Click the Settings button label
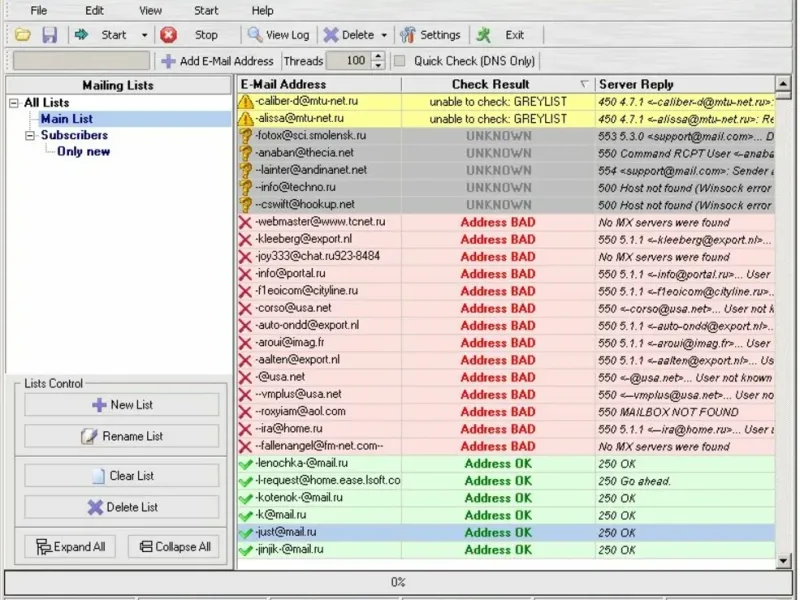Image resolution: width=800 pixels, height=600 pixels. (x=440, y=35)
